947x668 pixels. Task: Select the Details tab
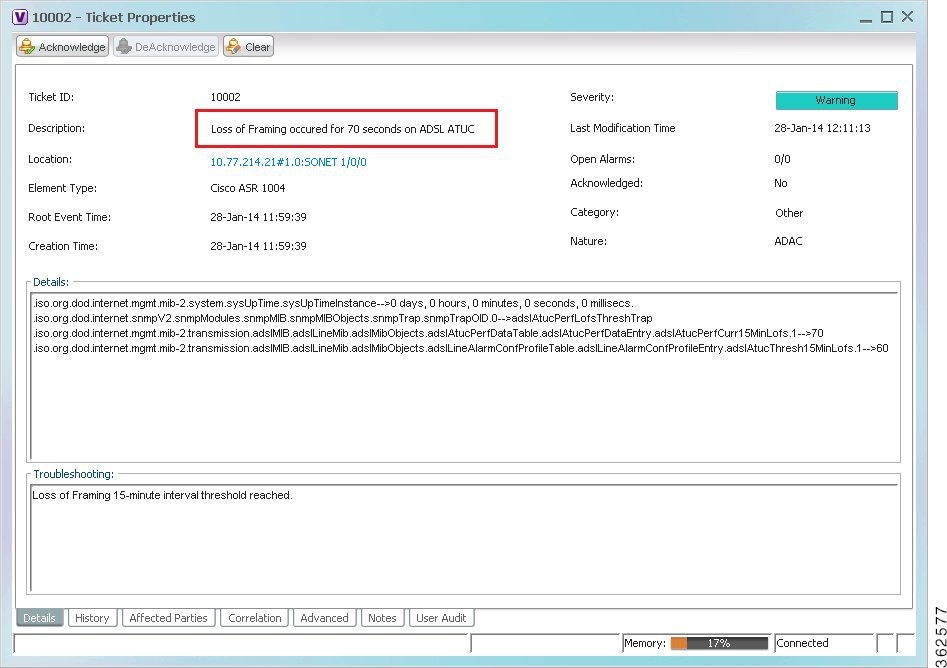click(x=39, y=618)
